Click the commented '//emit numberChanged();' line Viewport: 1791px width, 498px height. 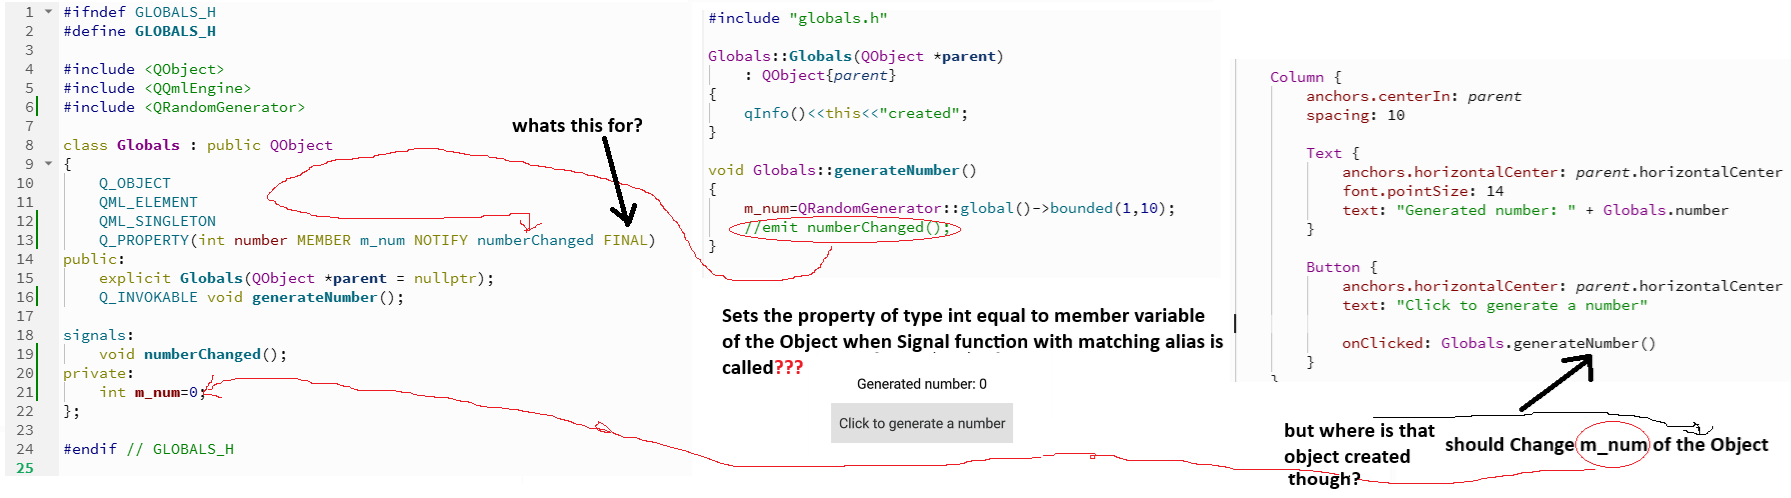pos(847,227)
